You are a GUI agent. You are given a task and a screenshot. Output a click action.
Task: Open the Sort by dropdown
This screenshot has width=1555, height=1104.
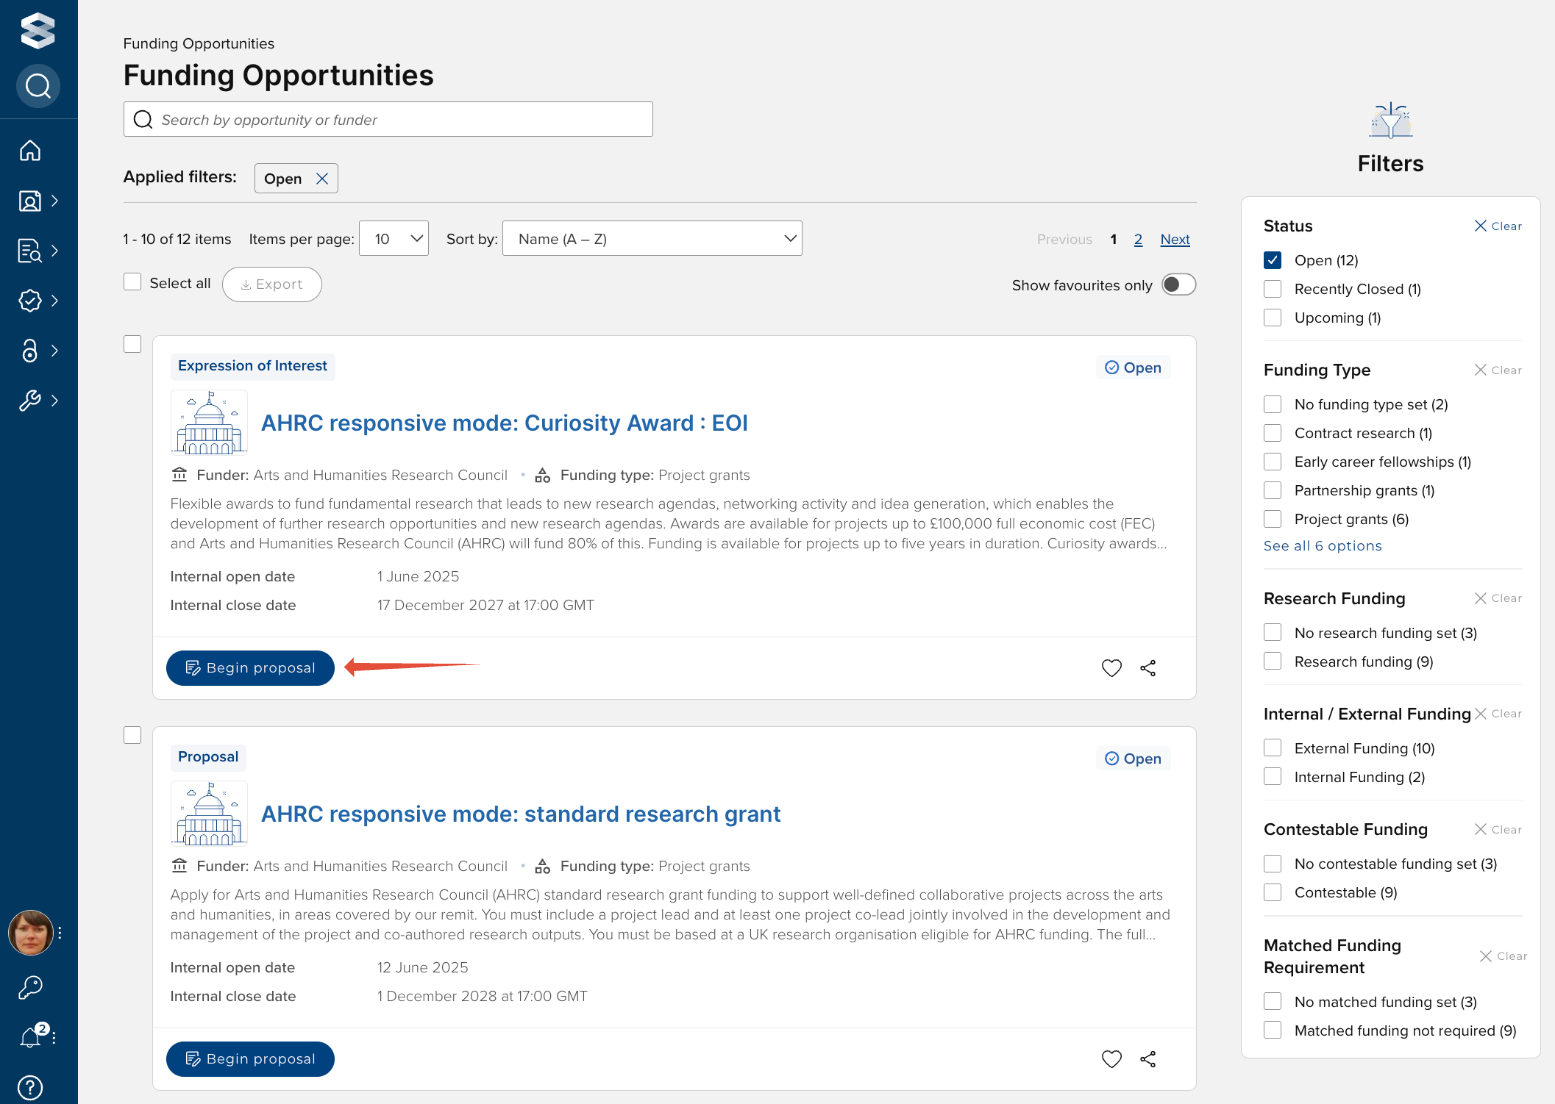pyautogui.click(x=652, y=239)
